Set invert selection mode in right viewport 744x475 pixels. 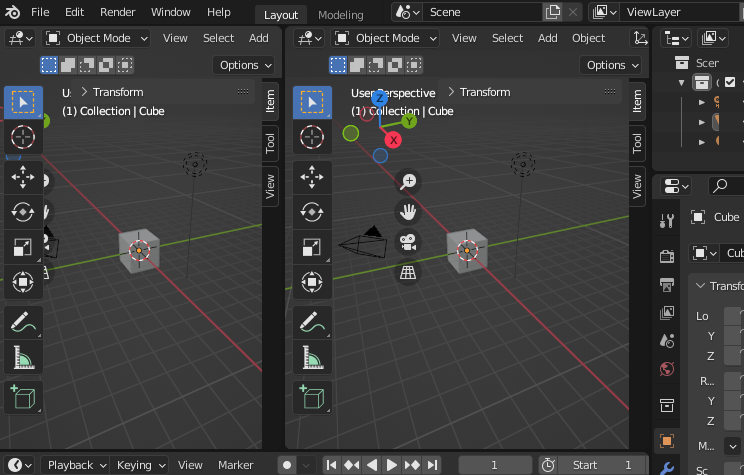(x=395, y=65)
